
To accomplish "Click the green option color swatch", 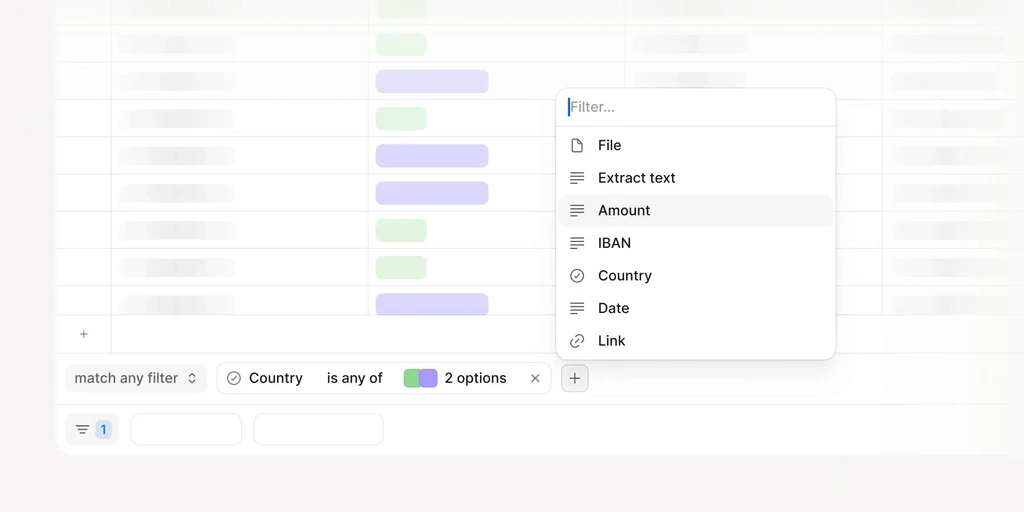I will click(411, 378).
